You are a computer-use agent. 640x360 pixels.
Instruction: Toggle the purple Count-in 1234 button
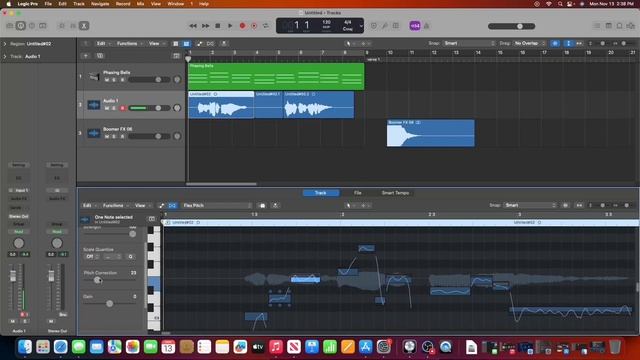click(415, 26)
